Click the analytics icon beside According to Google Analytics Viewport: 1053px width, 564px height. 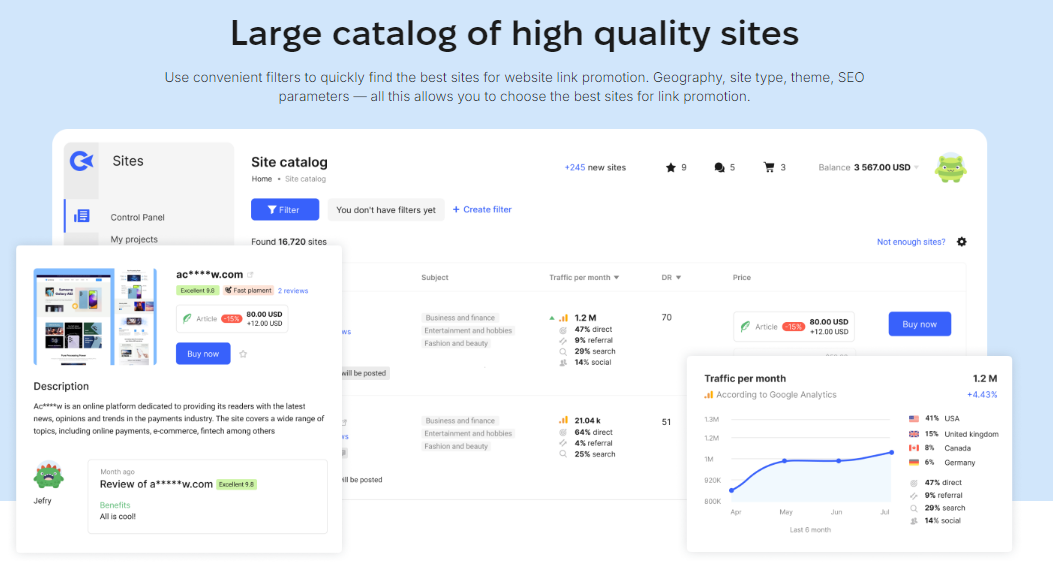[708, 395]
